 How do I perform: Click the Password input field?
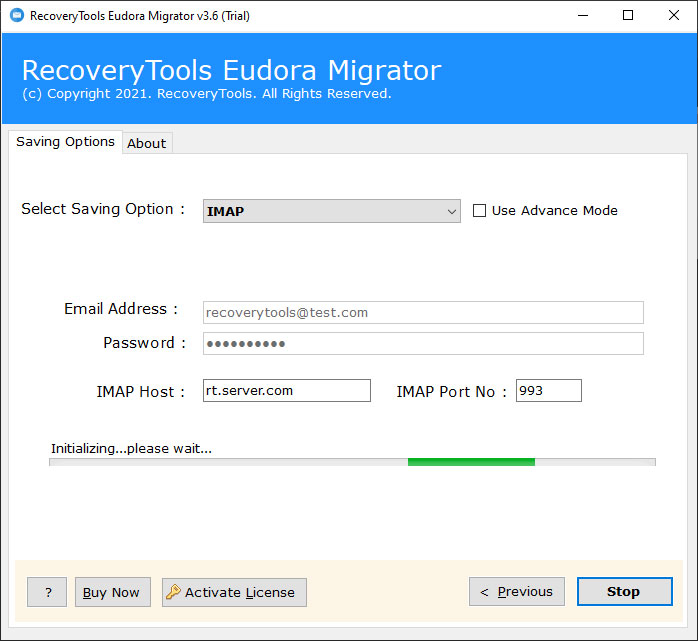[423, 344]
